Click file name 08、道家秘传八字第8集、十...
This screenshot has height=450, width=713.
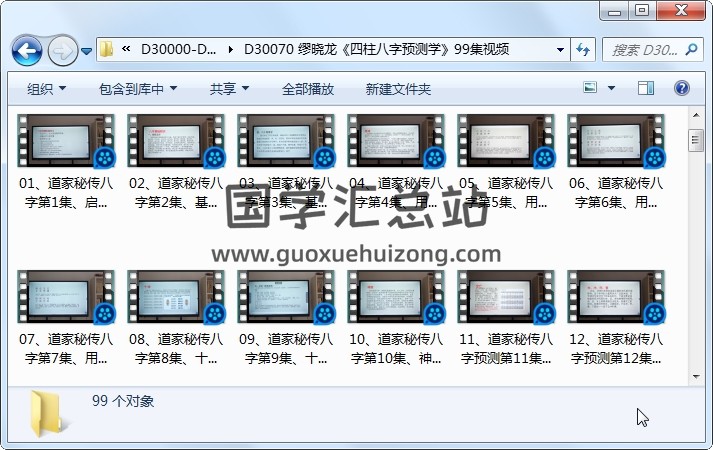click(176, 349)
